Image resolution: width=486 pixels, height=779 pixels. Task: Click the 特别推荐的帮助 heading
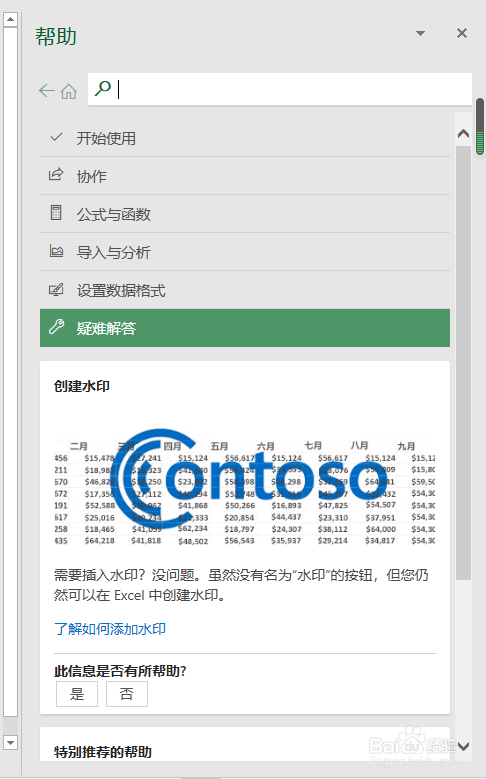click(103, 752)
